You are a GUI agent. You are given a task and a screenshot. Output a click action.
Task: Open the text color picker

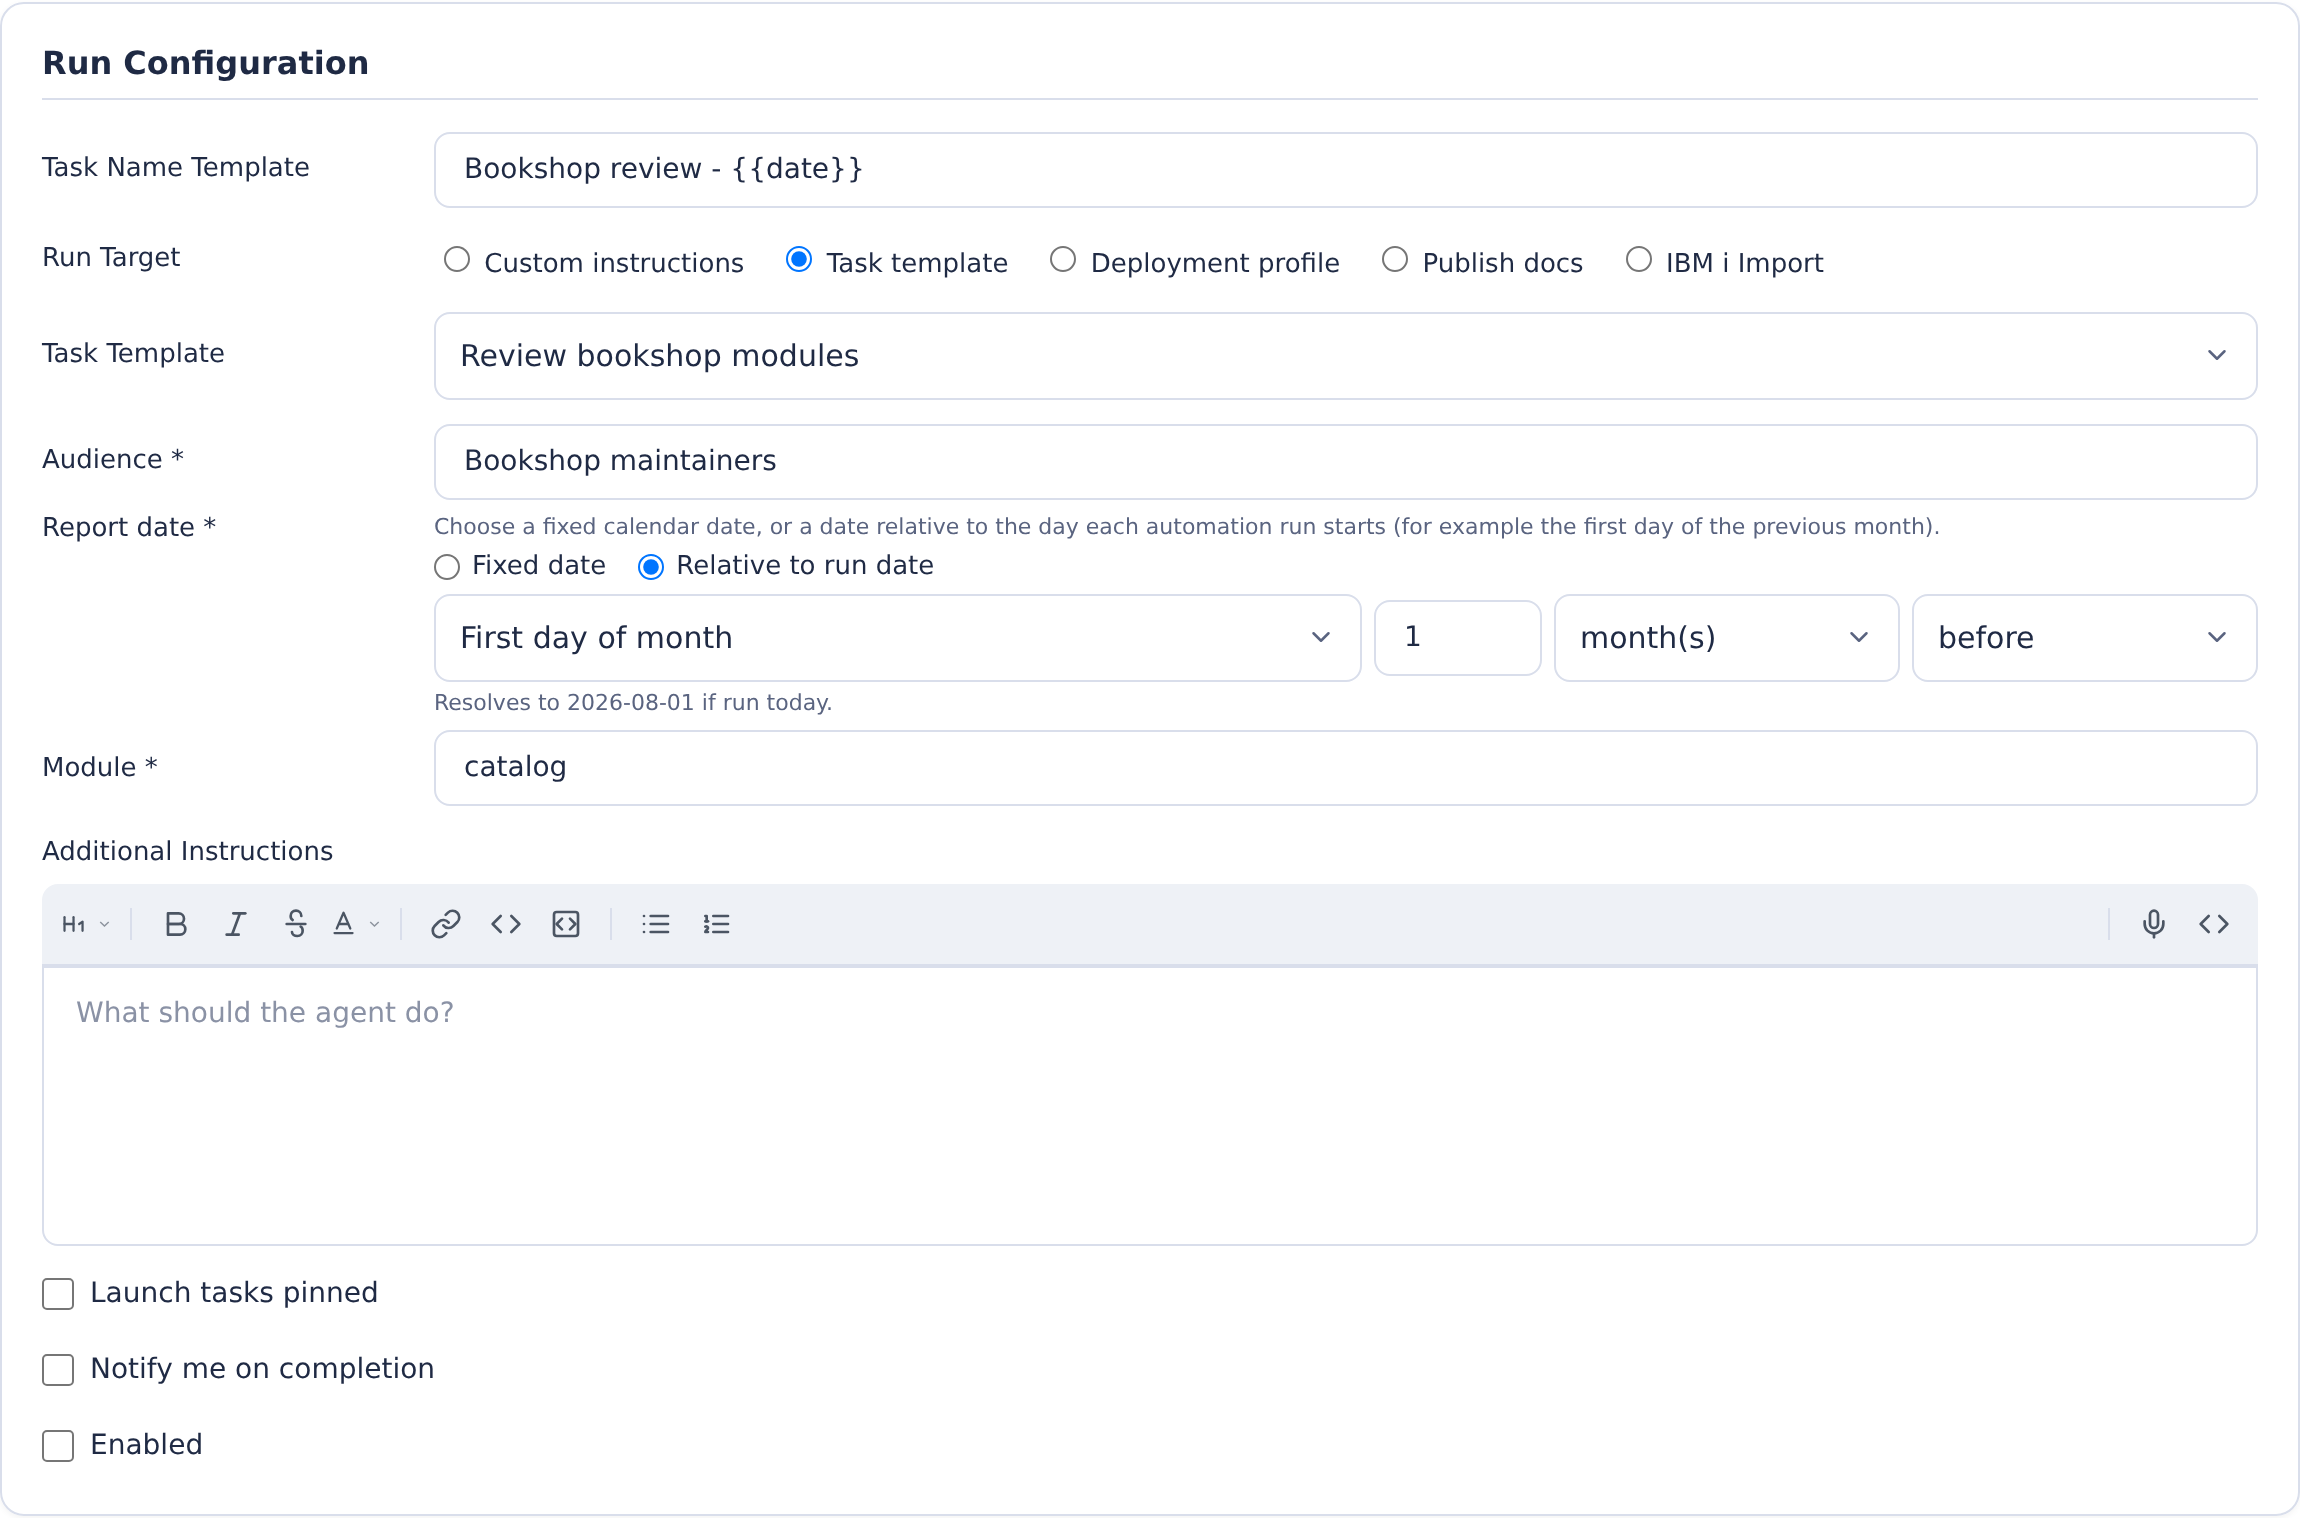coord(356,925)
